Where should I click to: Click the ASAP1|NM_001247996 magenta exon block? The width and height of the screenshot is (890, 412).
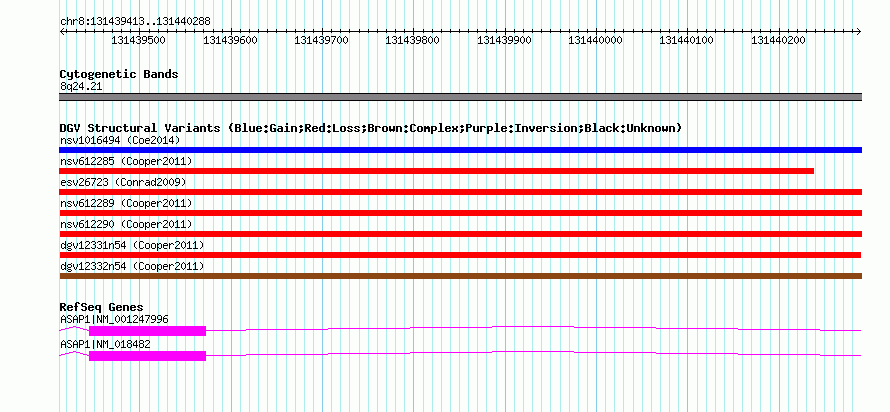point(147,331)
